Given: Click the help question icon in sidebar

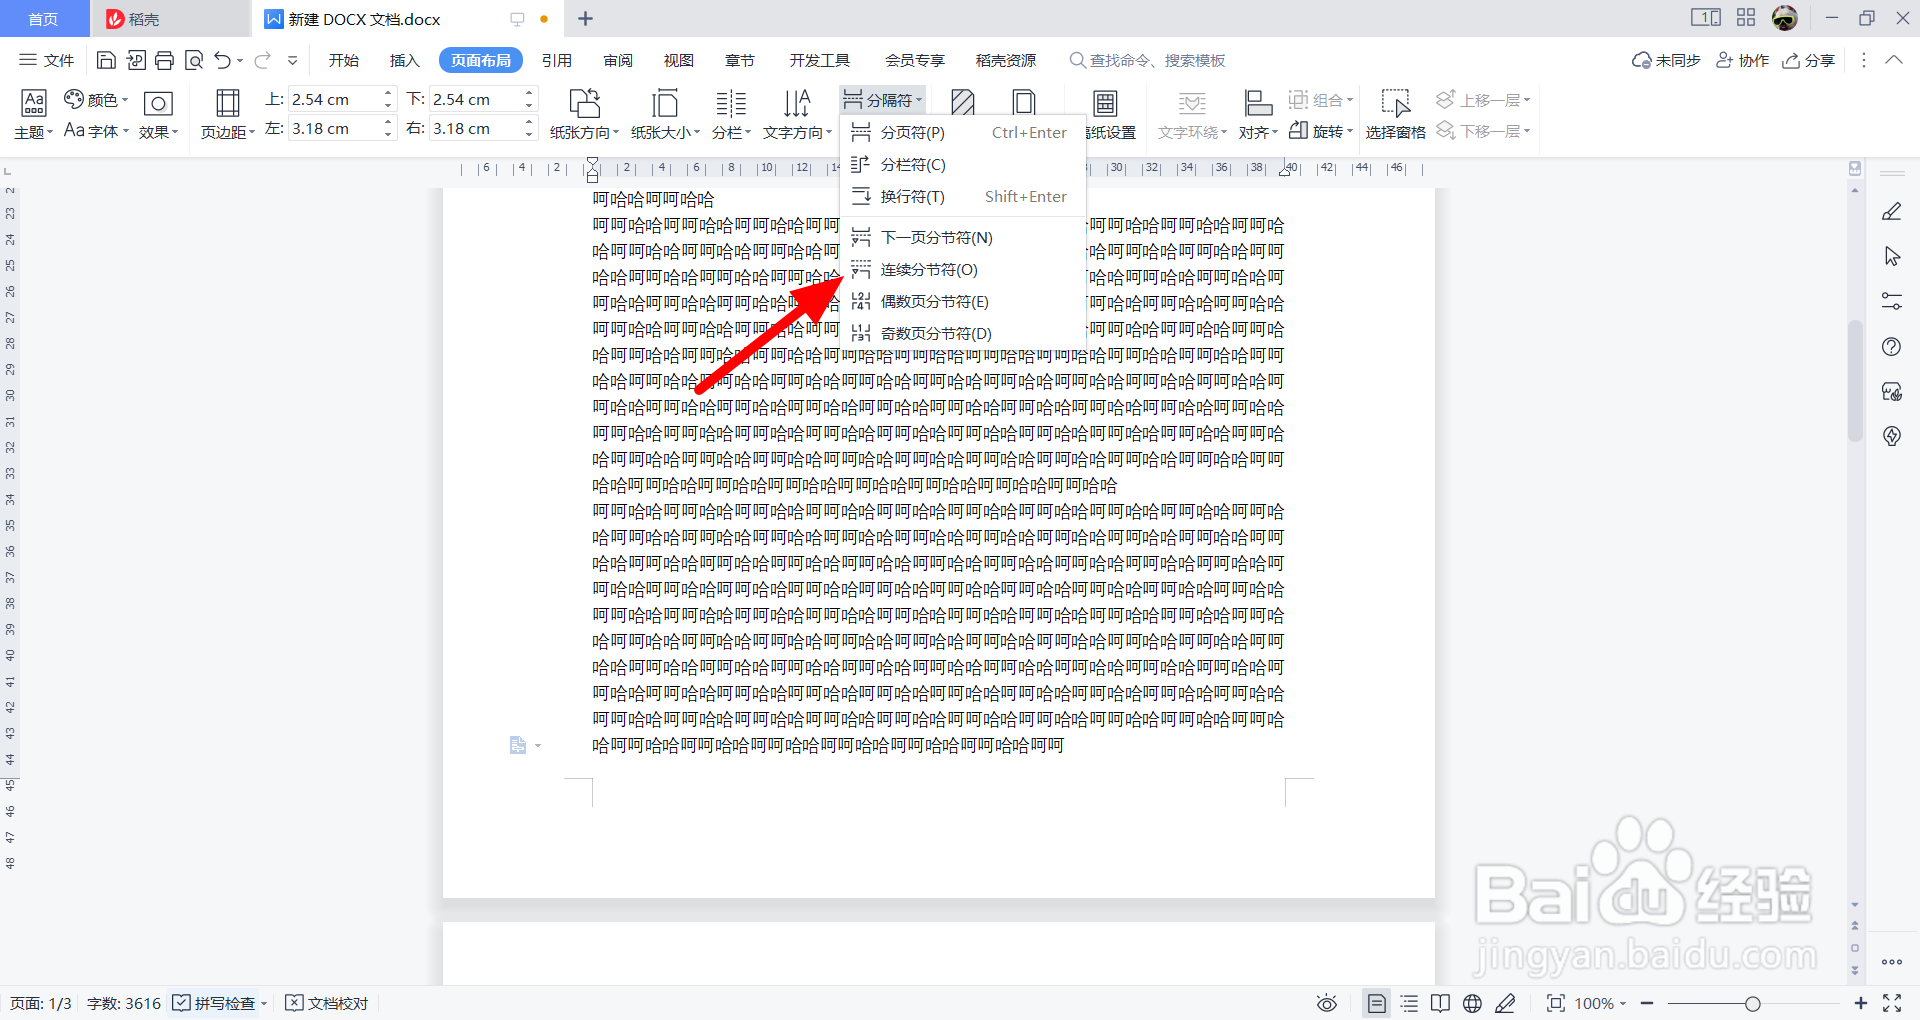Looking at the screenshot, I should (x=1892, y=347).
